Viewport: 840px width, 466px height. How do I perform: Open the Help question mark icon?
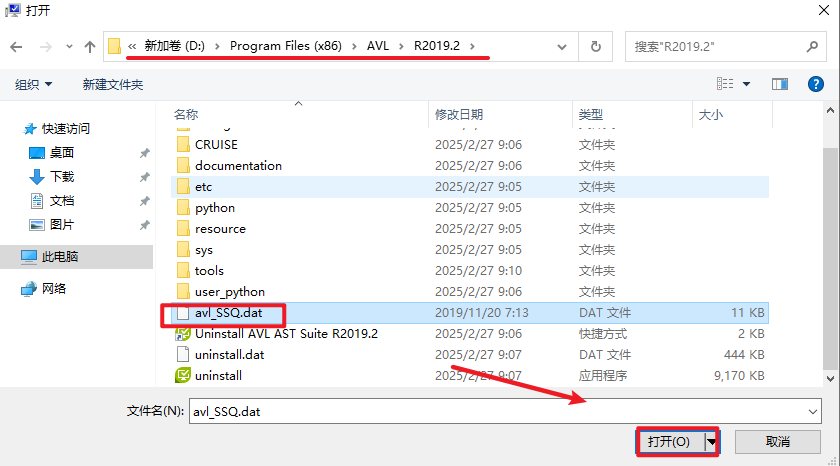tap(815, 84)
